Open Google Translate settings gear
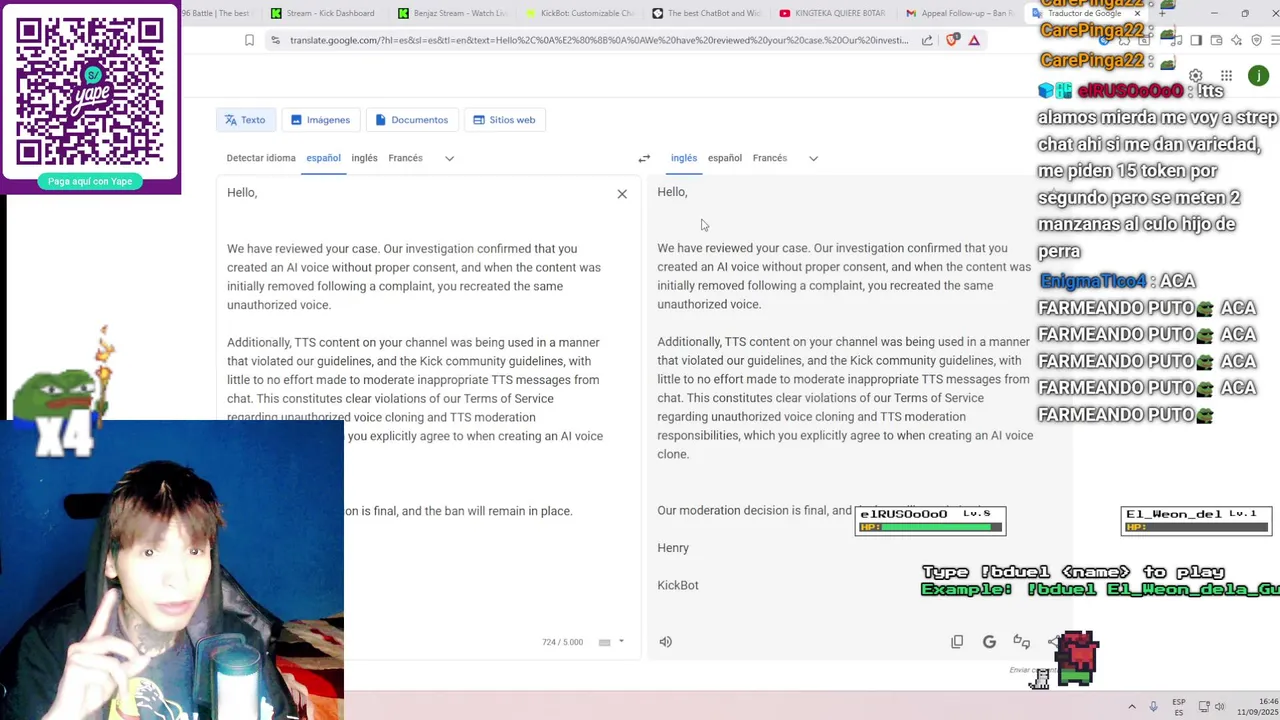Viewport: 1280px width, 720px height. click(x=1196, y=76)
